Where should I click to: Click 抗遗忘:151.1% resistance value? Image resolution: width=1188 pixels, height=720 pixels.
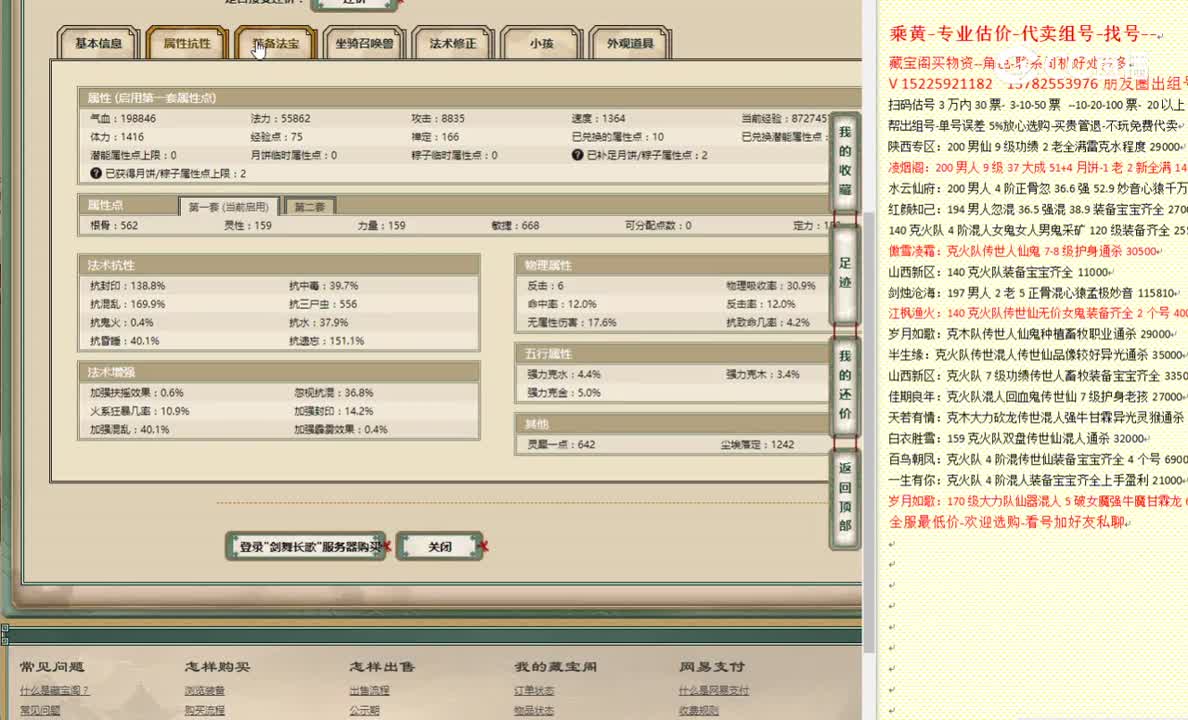pos(327,340)
